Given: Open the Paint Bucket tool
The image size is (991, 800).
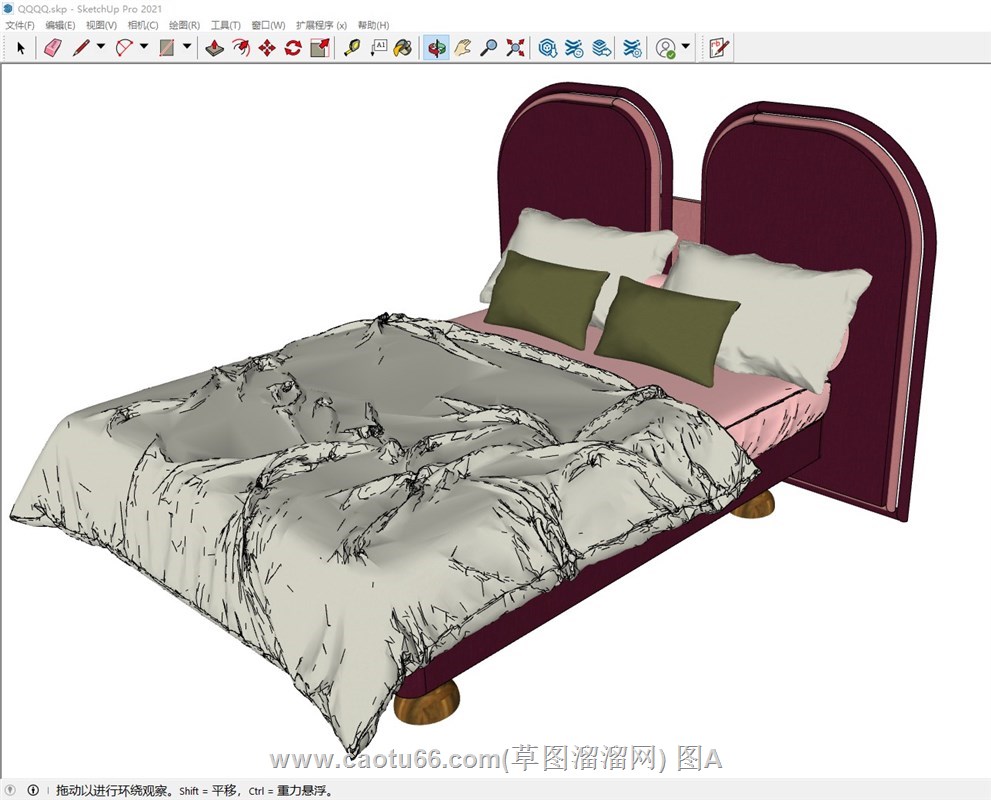Looking at the screenshot, I should 402,47.
